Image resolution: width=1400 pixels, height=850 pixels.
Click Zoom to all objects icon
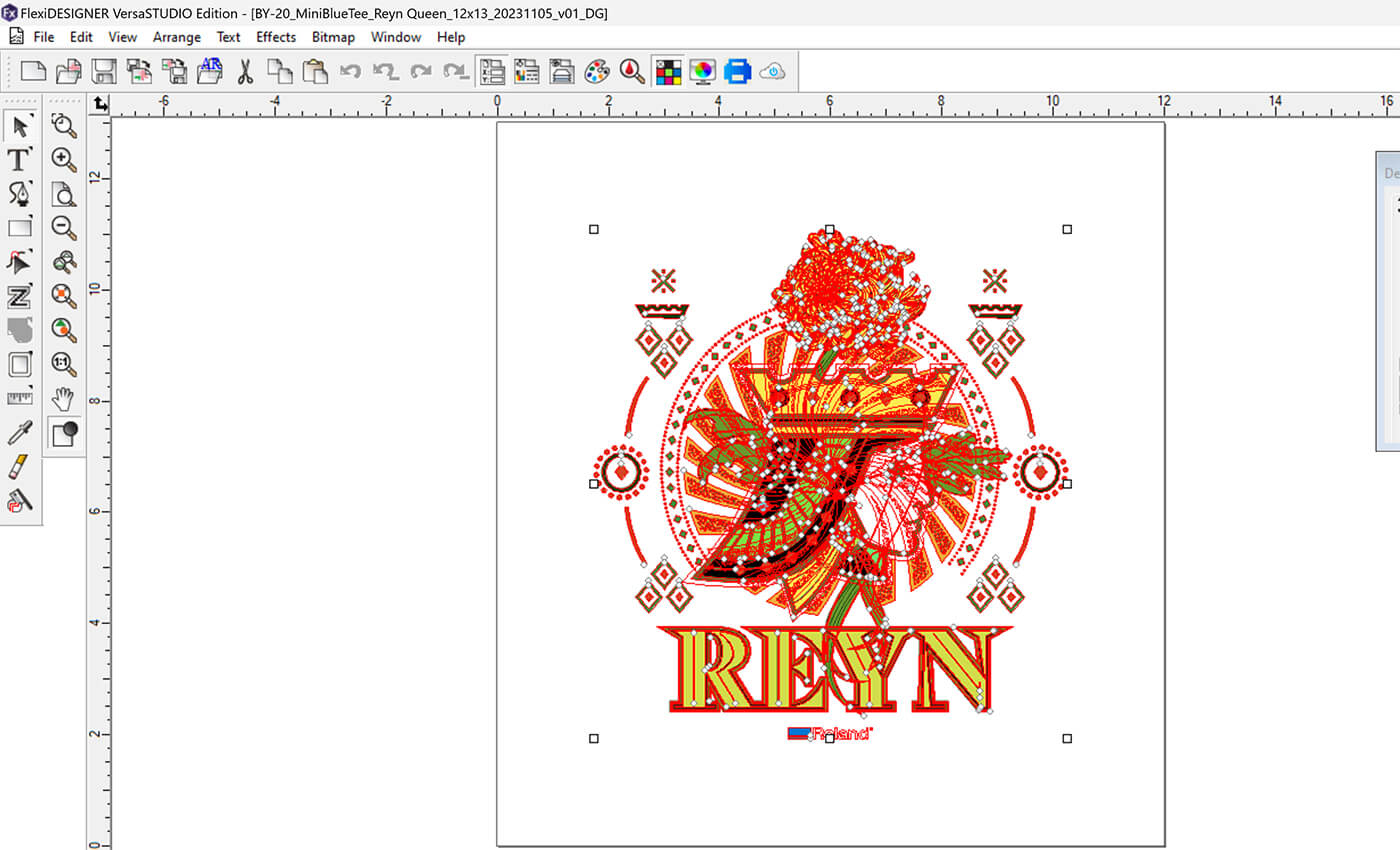(64, 330)
